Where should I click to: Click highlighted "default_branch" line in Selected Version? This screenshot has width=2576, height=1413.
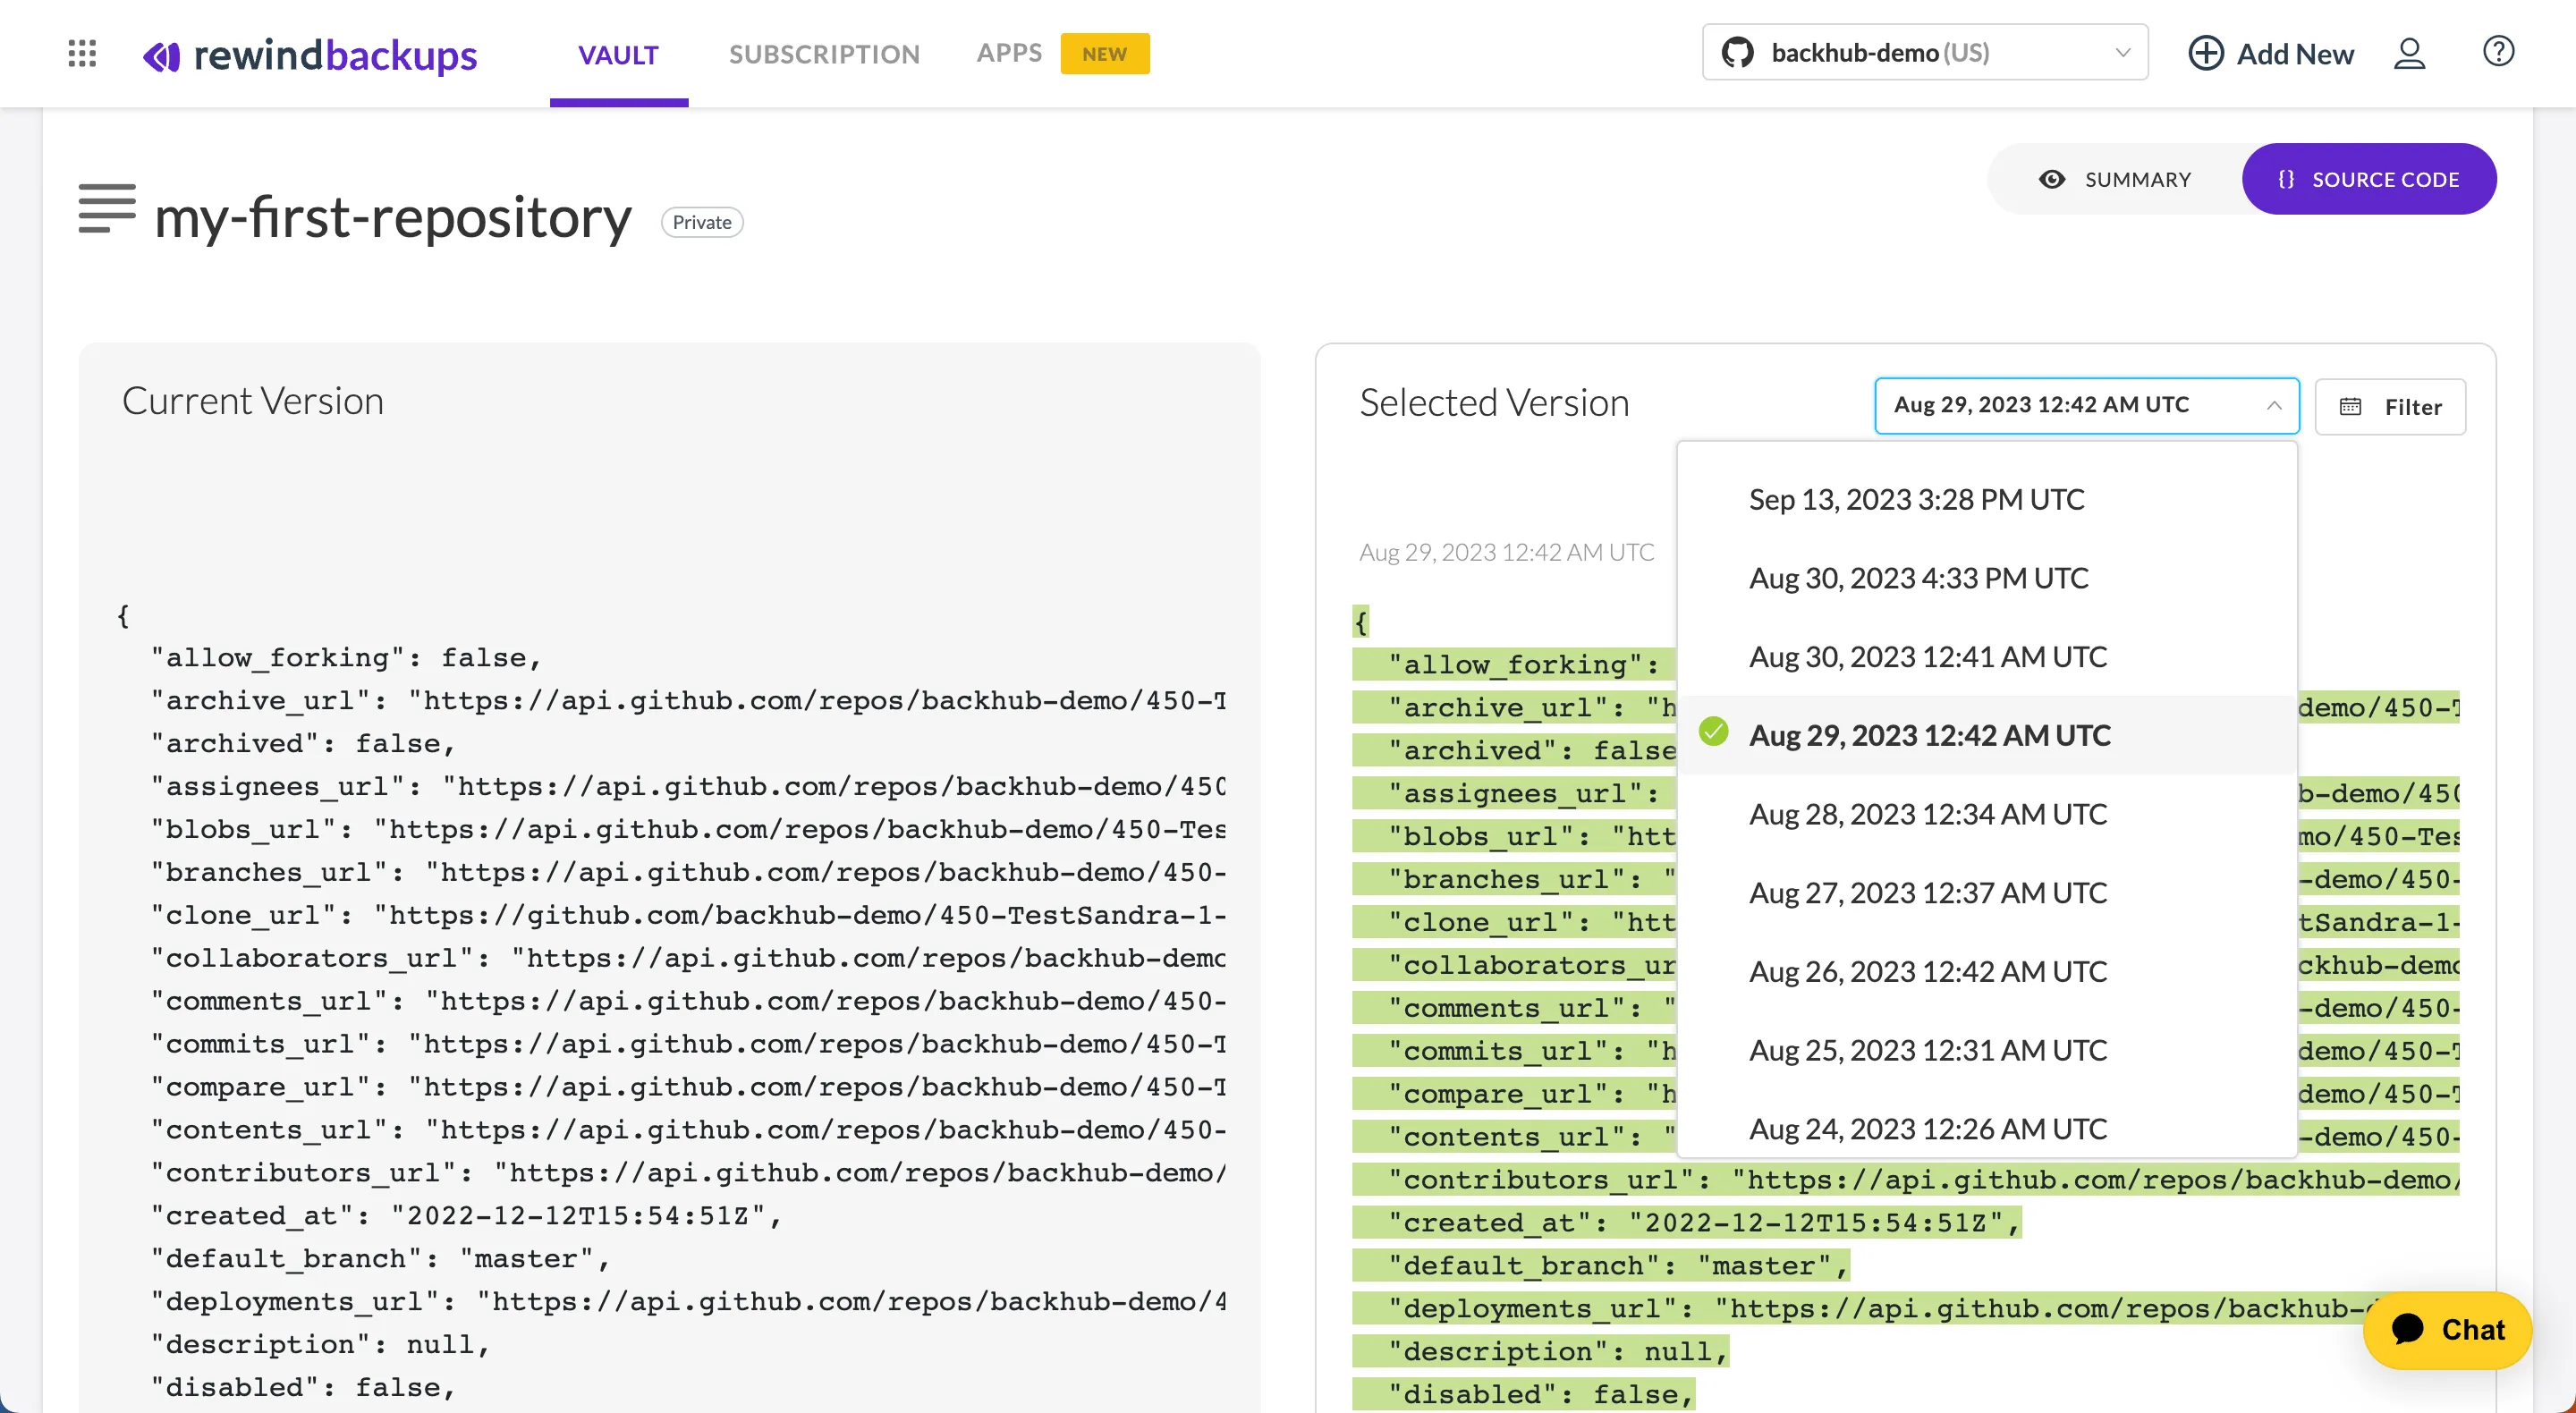coord(1601,1266)
